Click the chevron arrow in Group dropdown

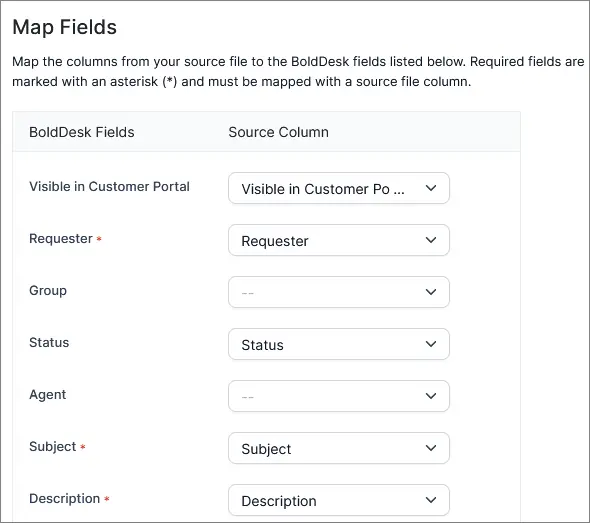tap(431, 292)
